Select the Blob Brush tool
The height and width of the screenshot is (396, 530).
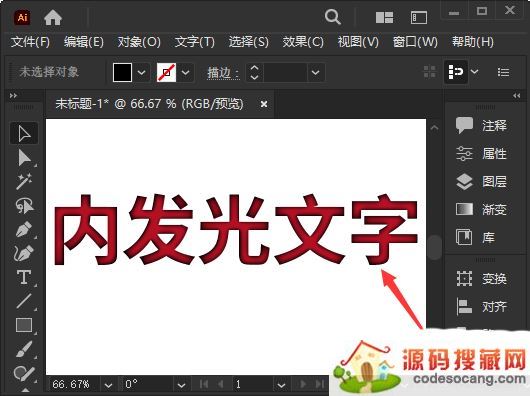click(24, 374)
